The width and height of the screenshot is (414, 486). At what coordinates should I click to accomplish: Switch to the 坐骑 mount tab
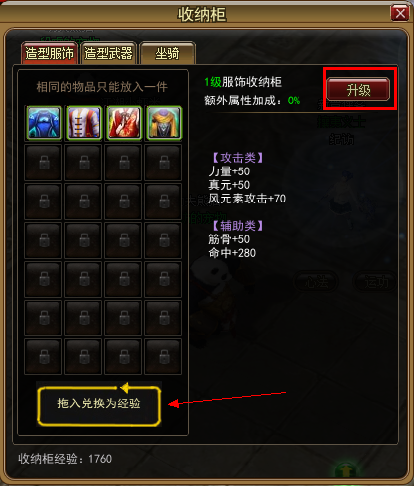(167, 53)
